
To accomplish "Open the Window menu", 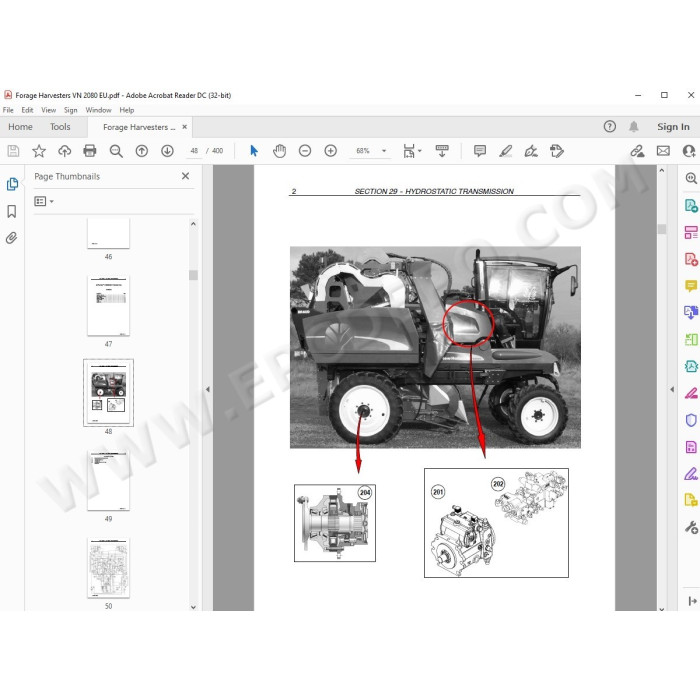I will [x=98, y=110].
